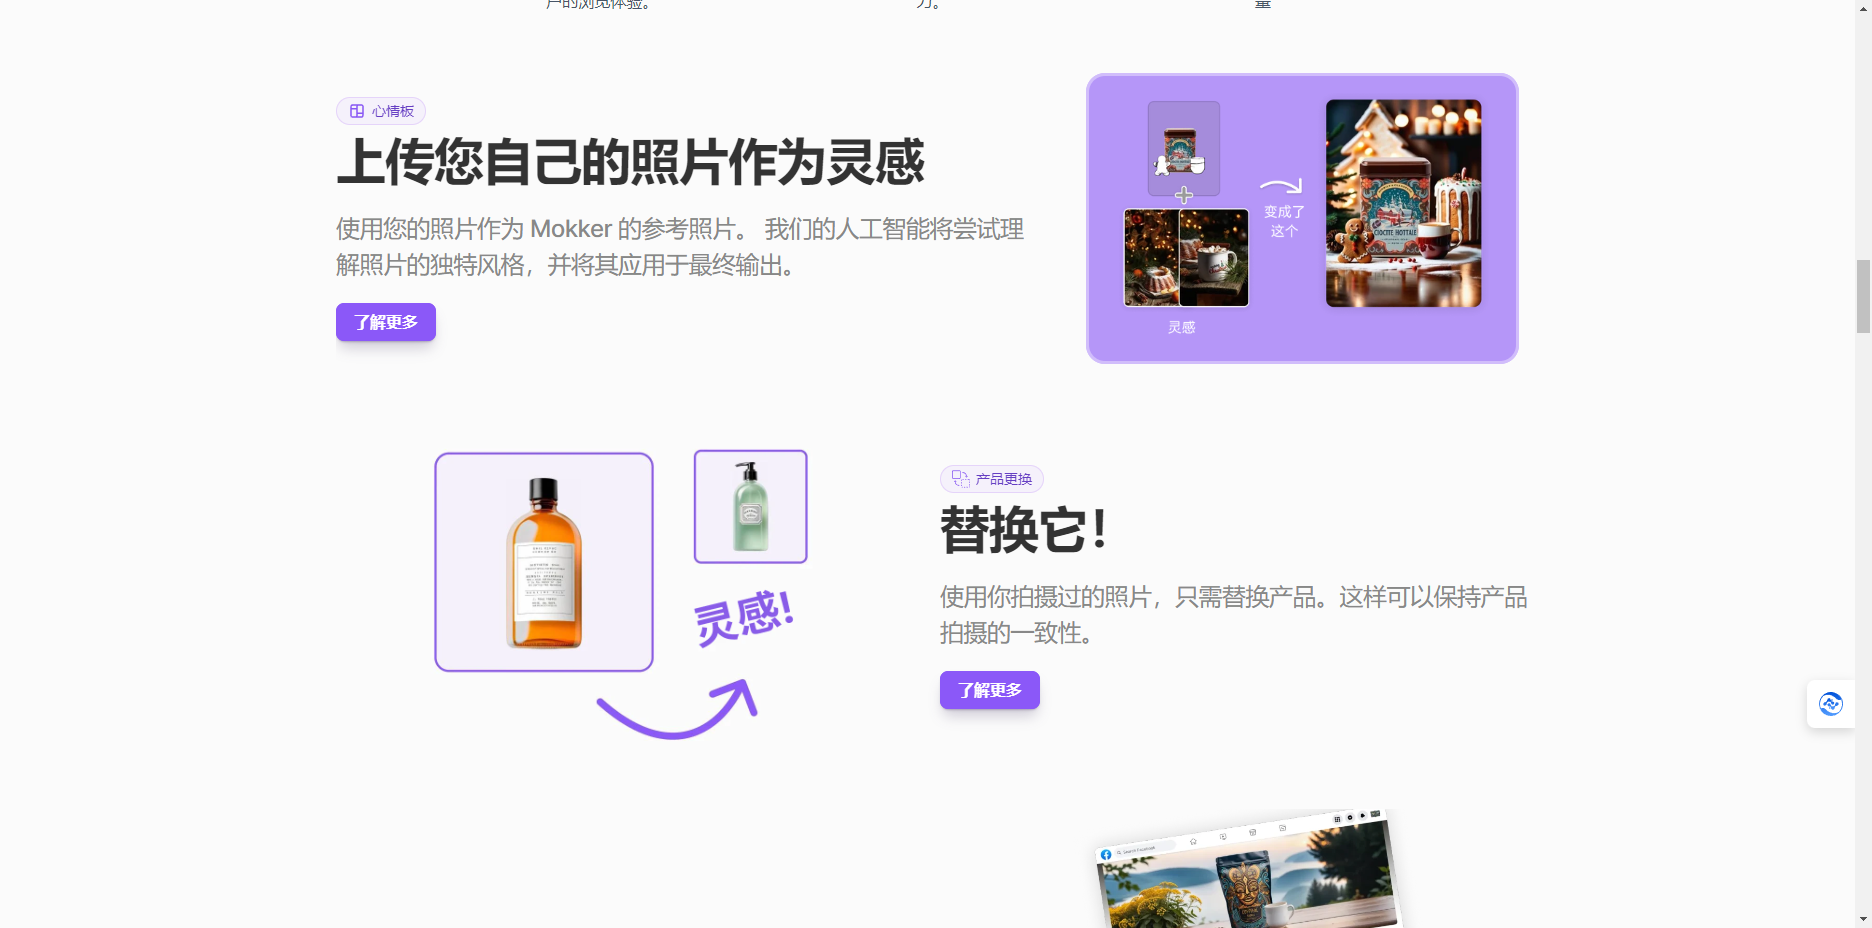The width and height of the screenshot is (1872, 928).
Task: Click 了解更多 under the 替换它 section
Action: (989, 690)
